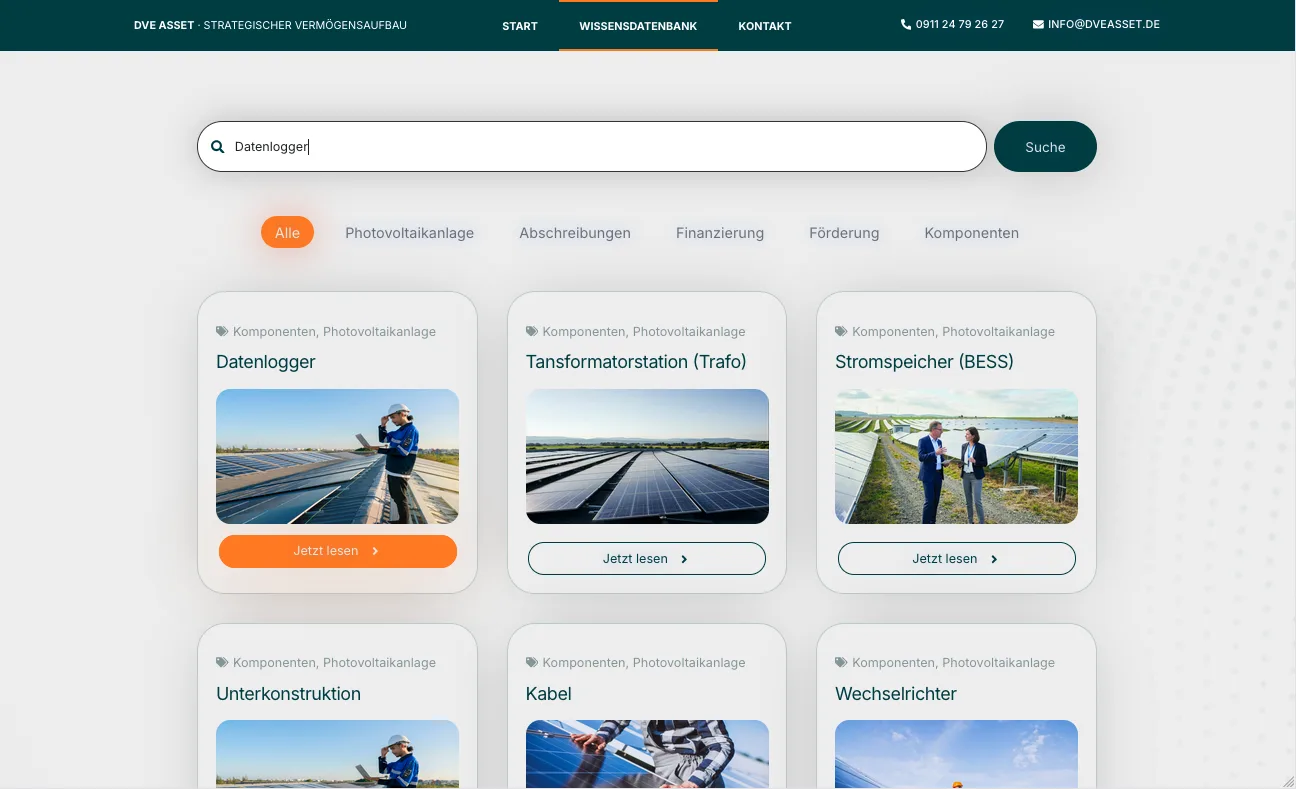
Task: Open the Wechselrichter card title
Action: pyautogui.click(x=896, y=694)
